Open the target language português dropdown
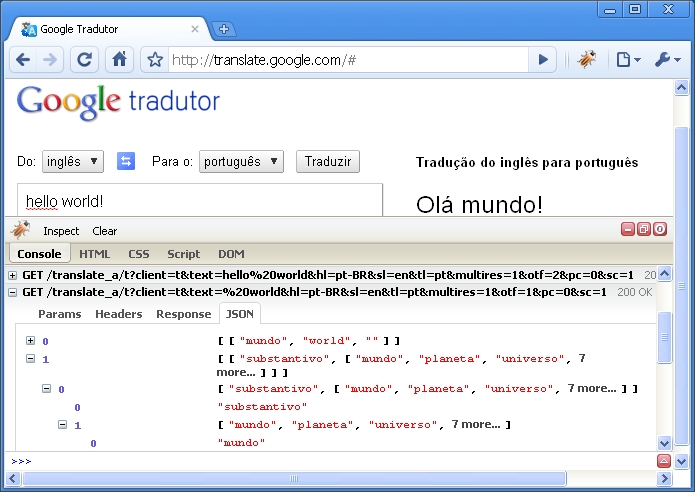The image size is (695, 492). pyautogui.click(x=241, y=161)
